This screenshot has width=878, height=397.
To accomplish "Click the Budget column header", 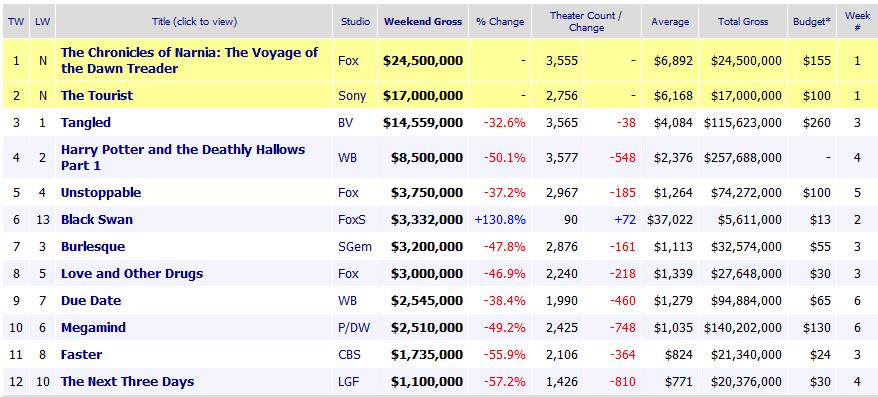I will coord(812,21).
